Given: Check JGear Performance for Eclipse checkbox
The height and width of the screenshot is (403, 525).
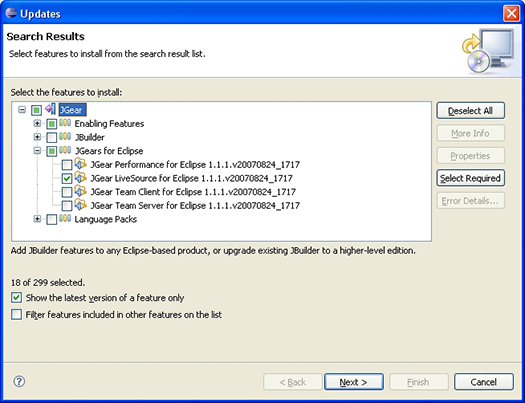Looking at the screenshot, I should 67,165.
